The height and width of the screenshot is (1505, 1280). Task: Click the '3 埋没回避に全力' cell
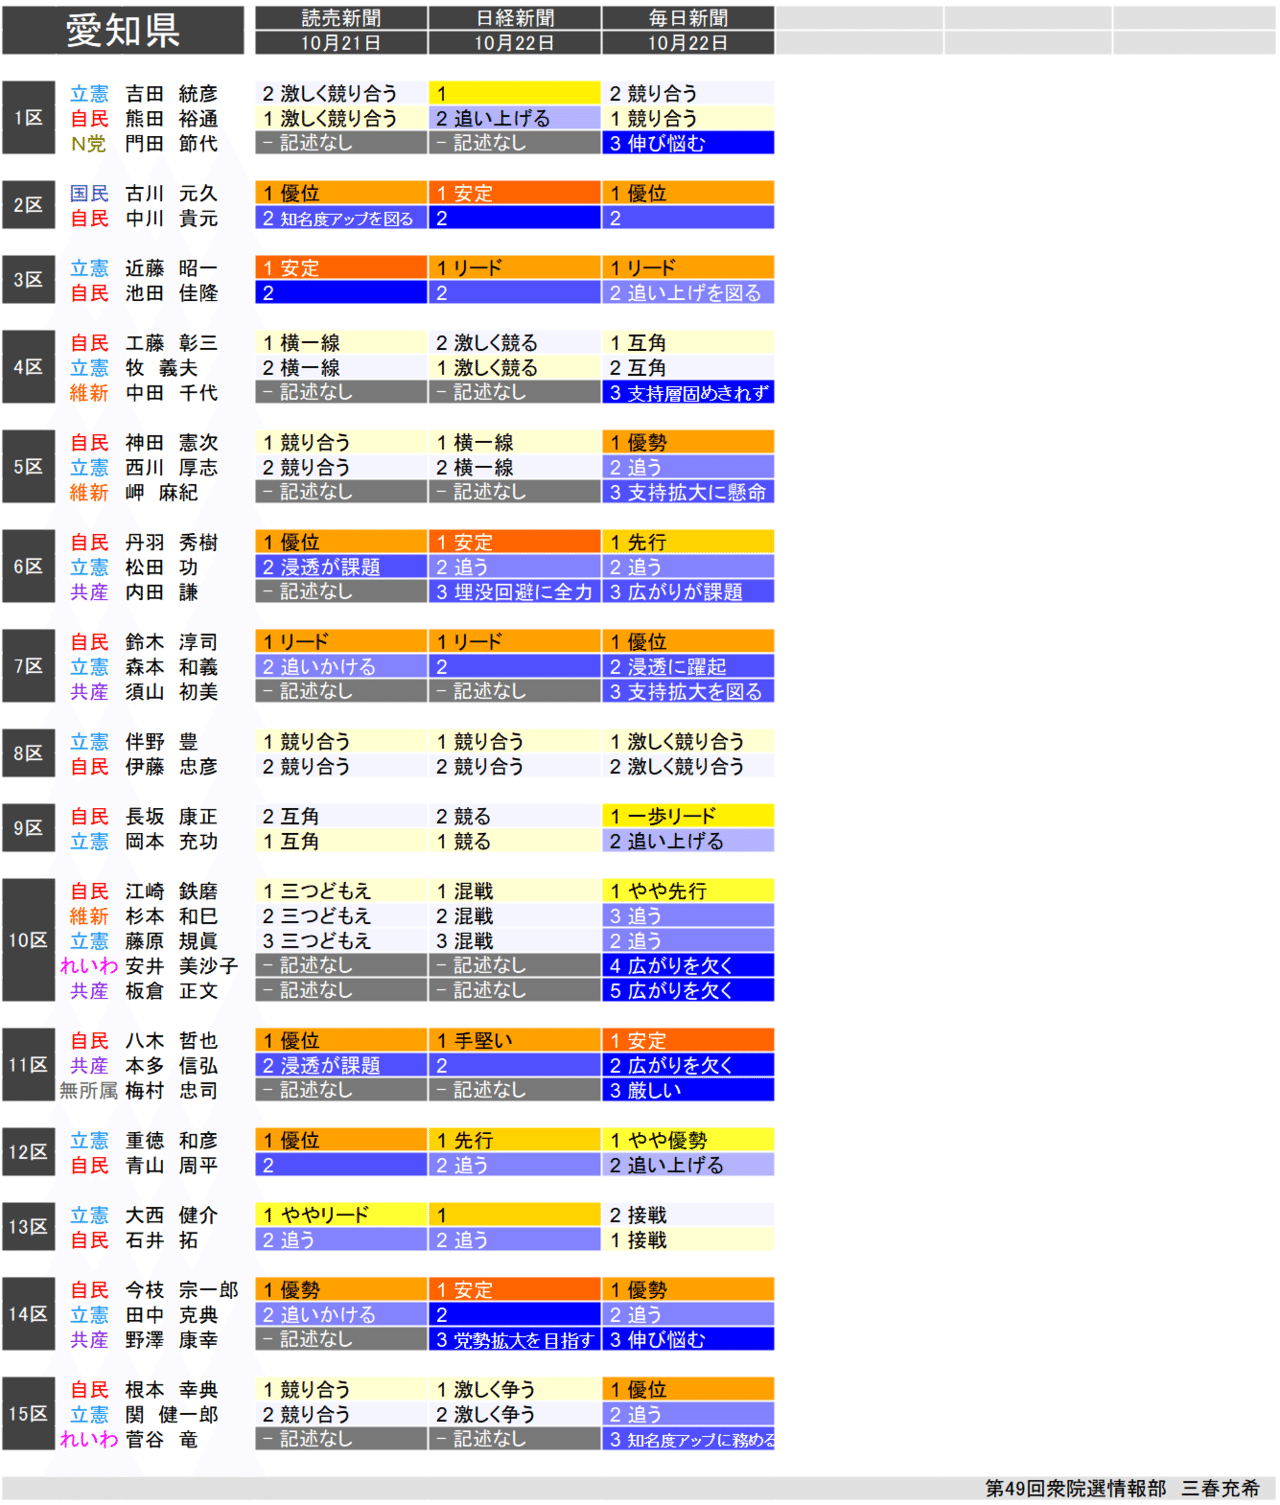515,592
